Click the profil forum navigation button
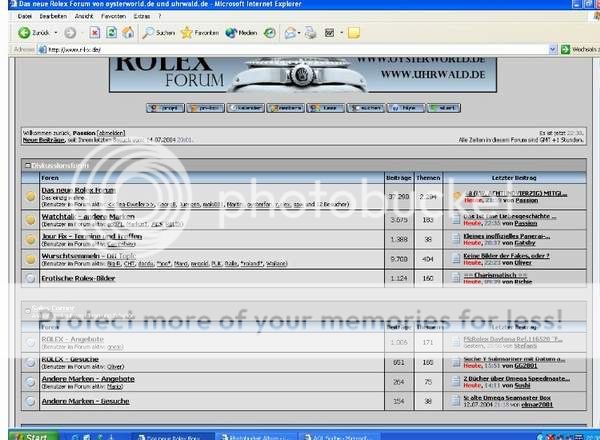The image size is (600, 440). point(165,108)
